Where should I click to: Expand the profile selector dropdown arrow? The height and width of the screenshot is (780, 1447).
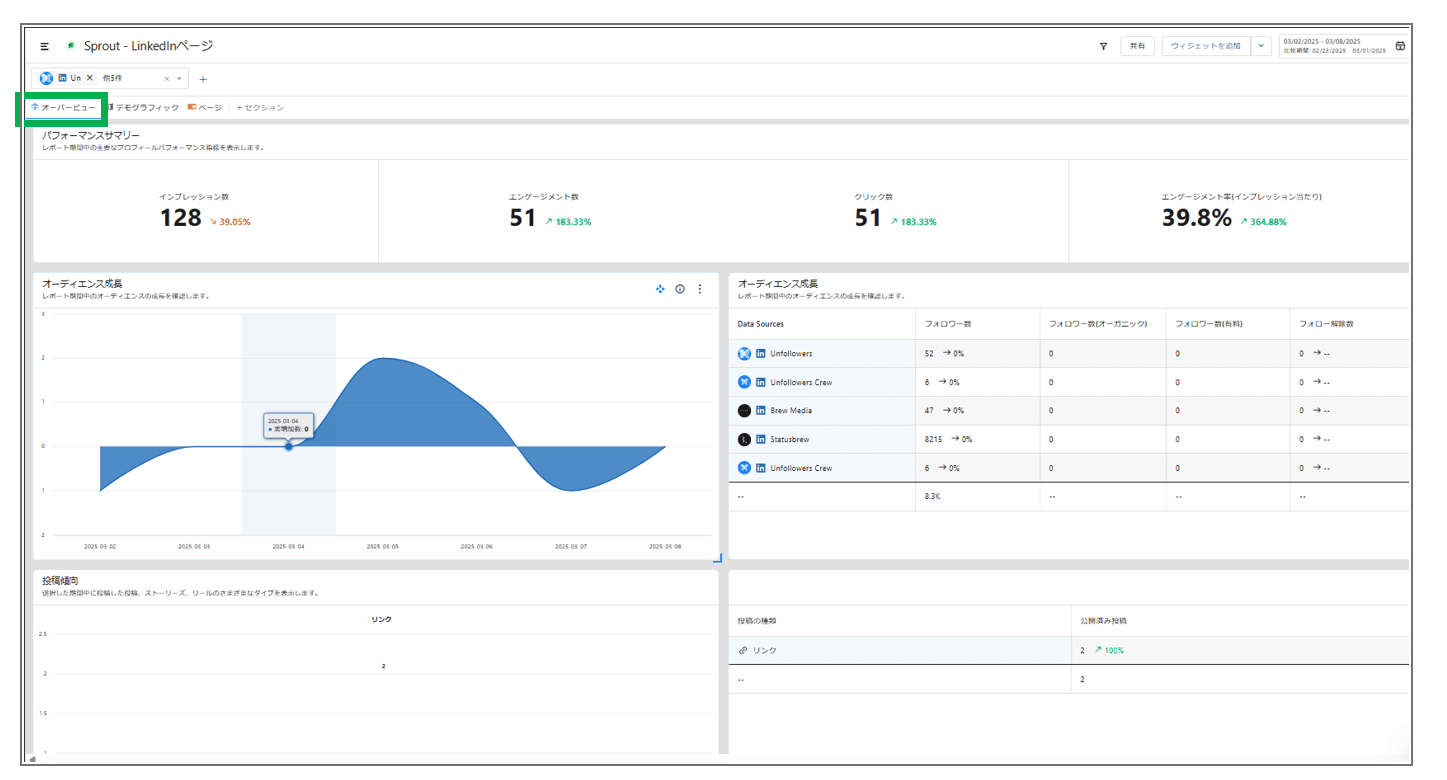coord(180,78)
